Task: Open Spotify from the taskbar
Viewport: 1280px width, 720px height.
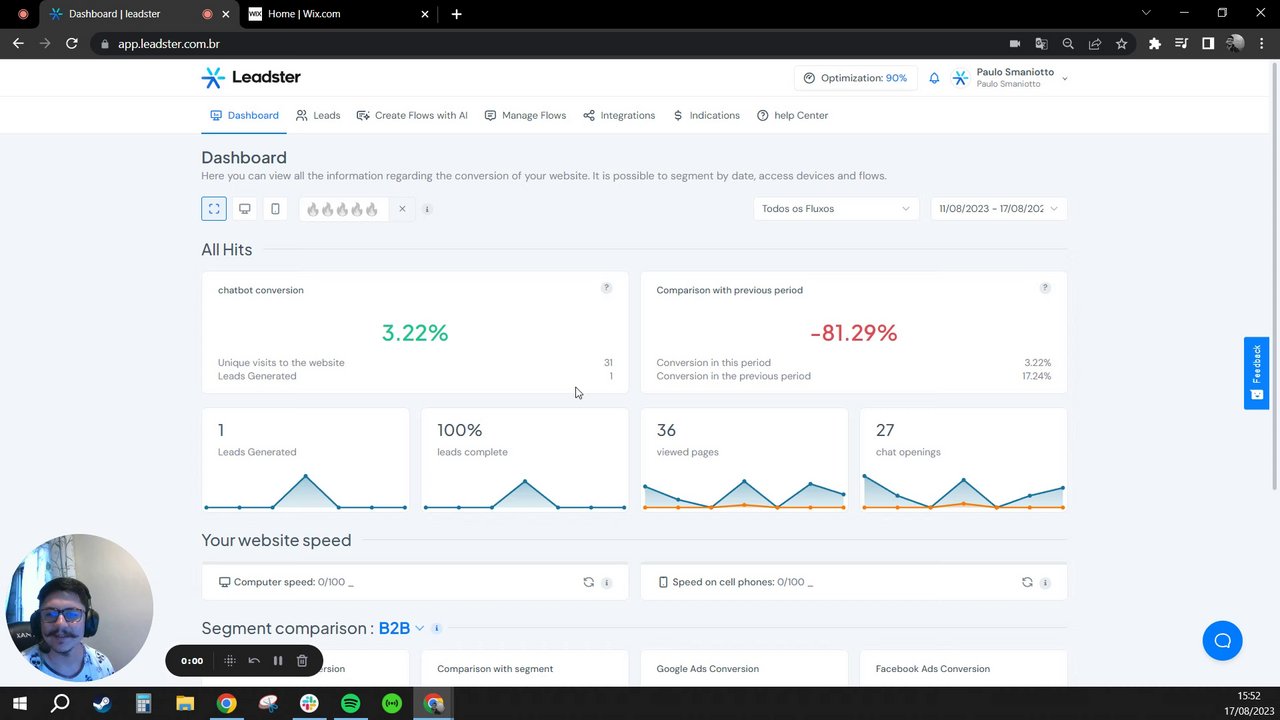Action: click(x=350, y=704)
